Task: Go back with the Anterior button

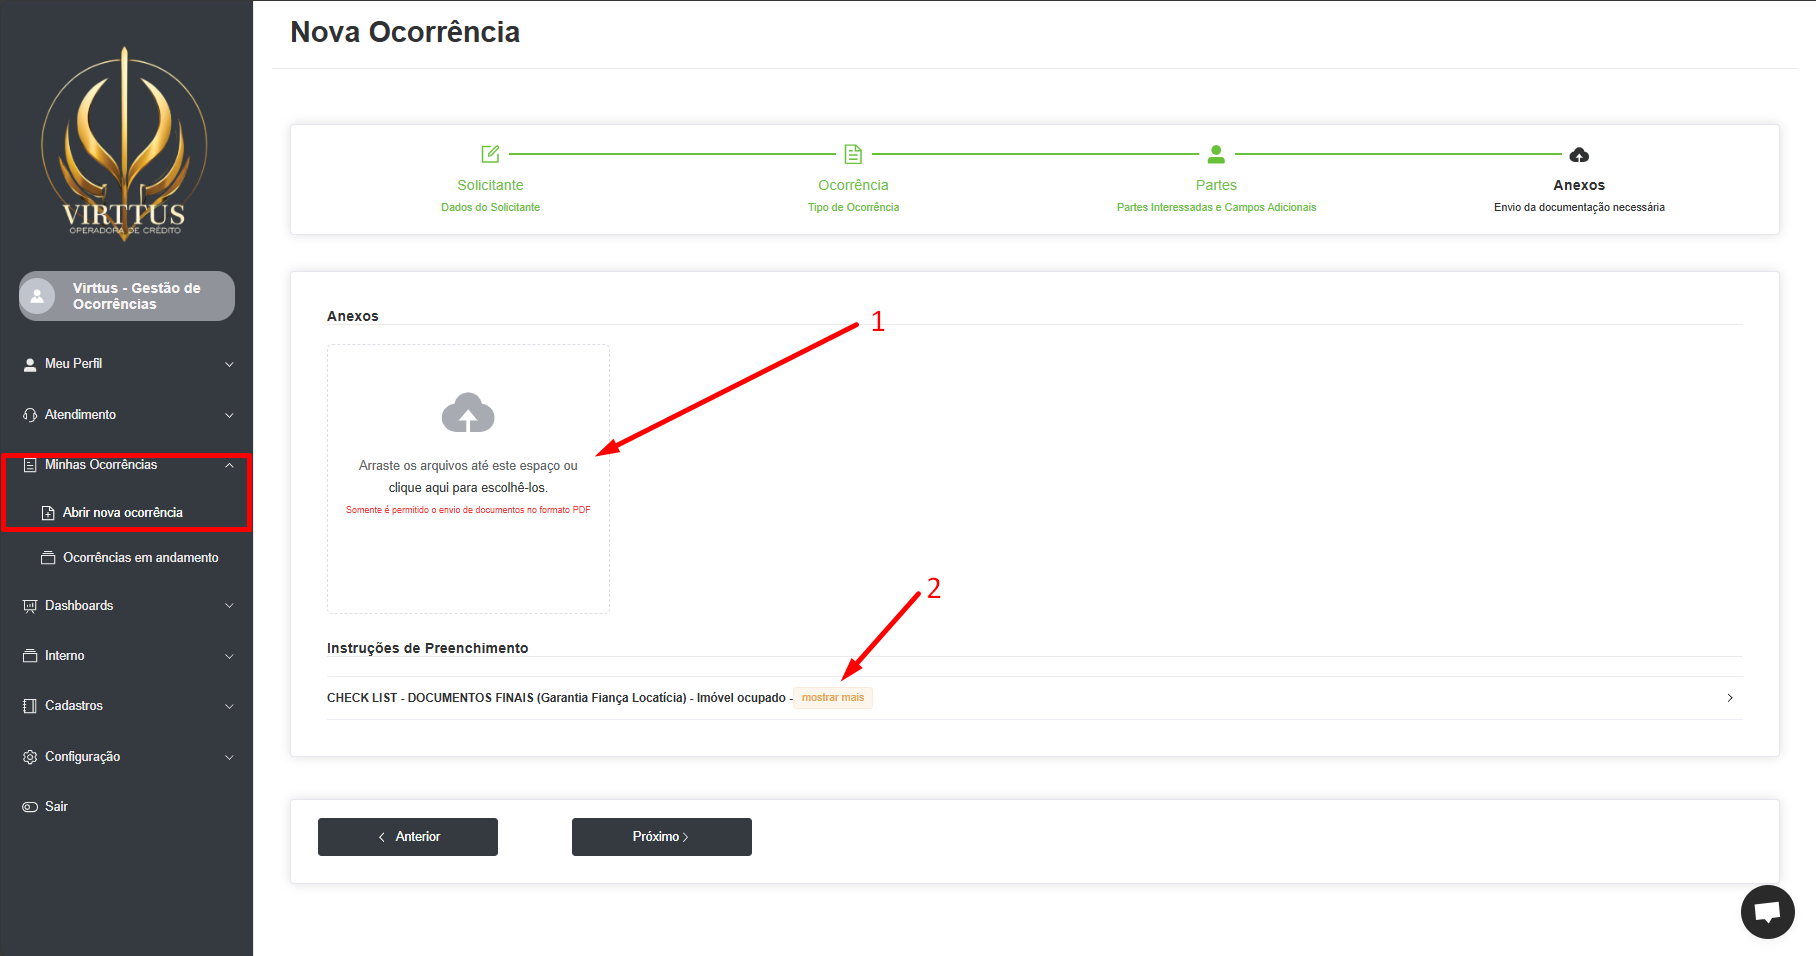Action: coord(408,837)
